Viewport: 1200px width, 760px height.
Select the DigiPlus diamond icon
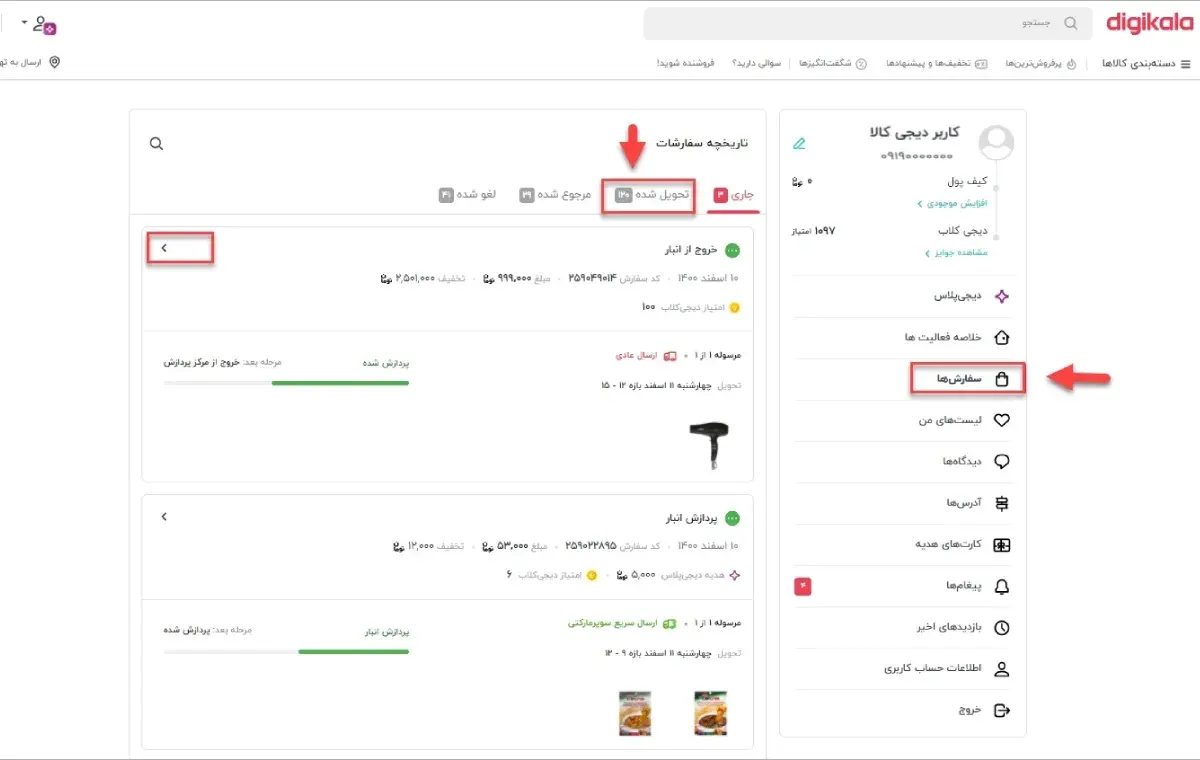[1003, 296]
